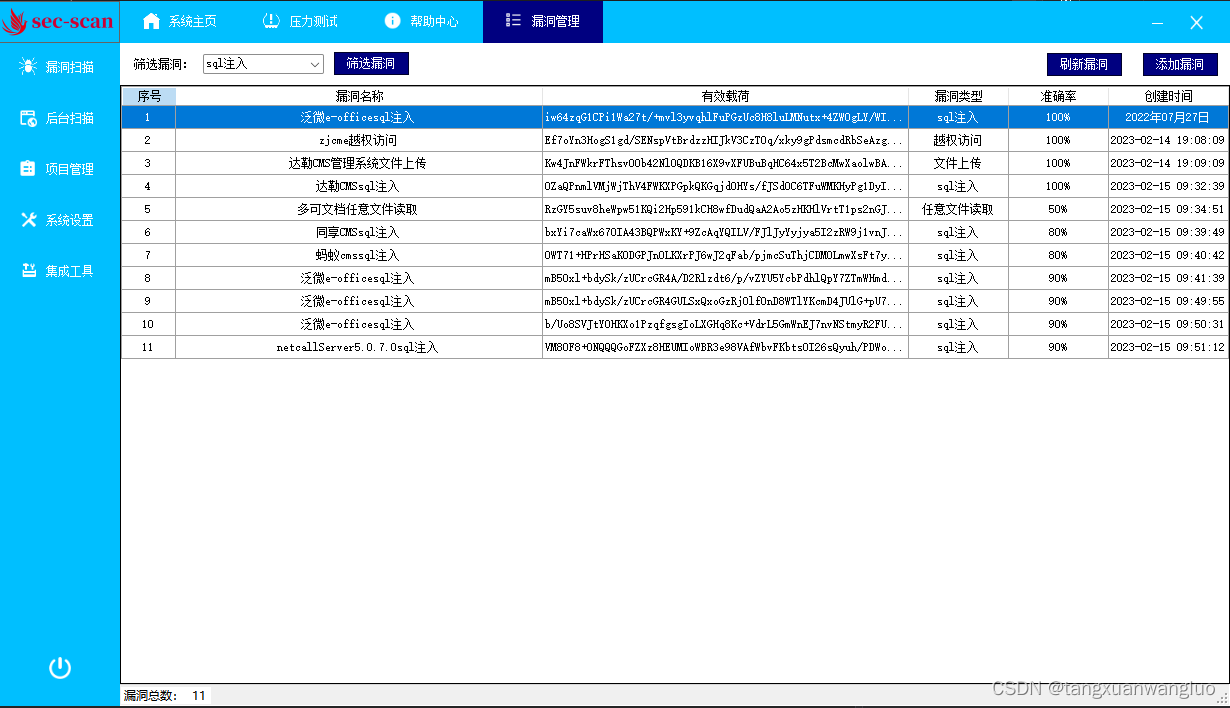Open the 帮助中心 tab
Screen dimensions: 1230x708
point(422,21)
